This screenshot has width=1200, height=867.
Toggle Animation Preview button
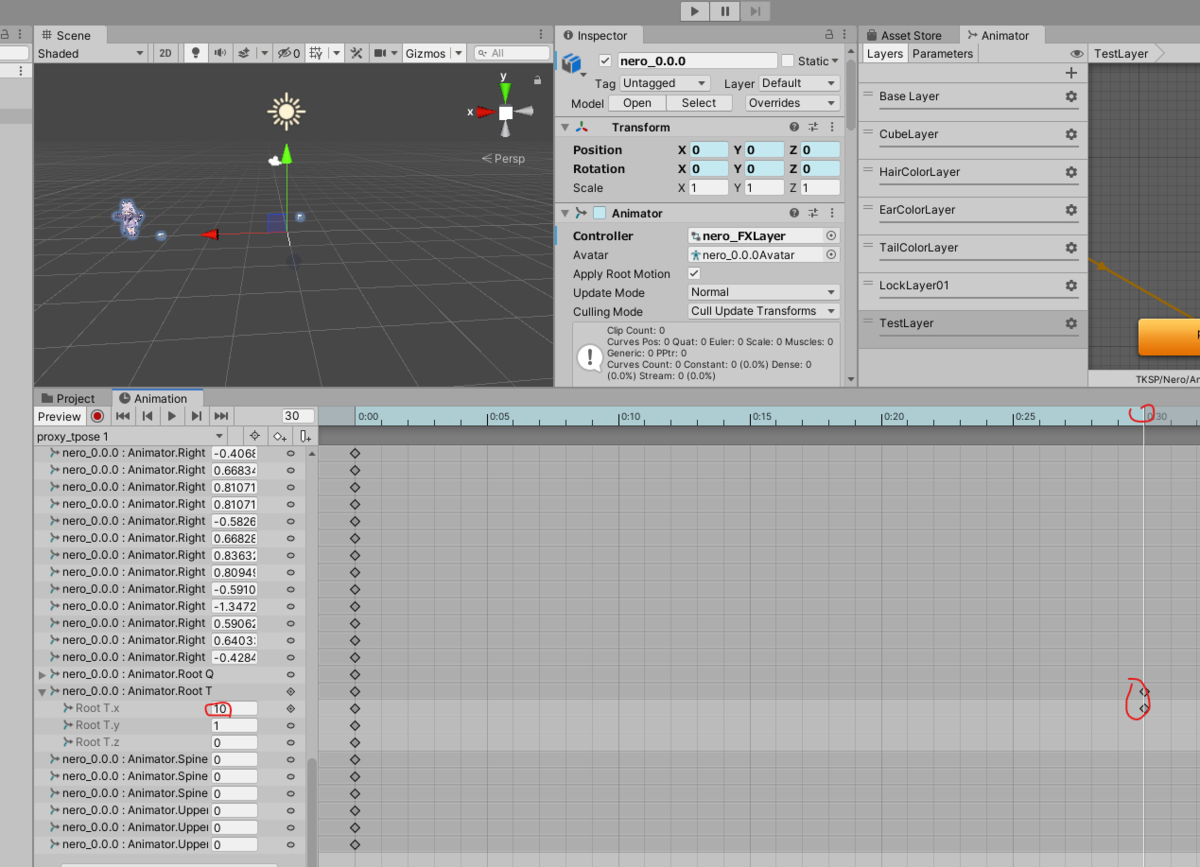pos(59,416)
